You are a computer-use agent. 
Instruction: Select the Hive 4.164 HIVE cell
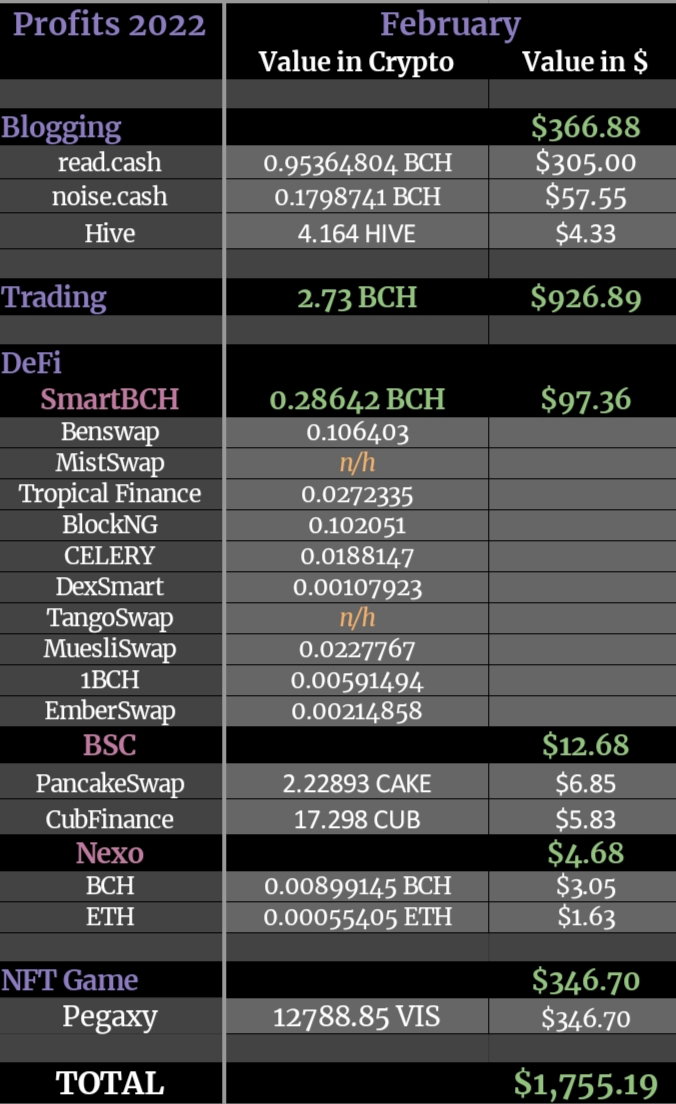pyautogui.click(x=357, y=233)
